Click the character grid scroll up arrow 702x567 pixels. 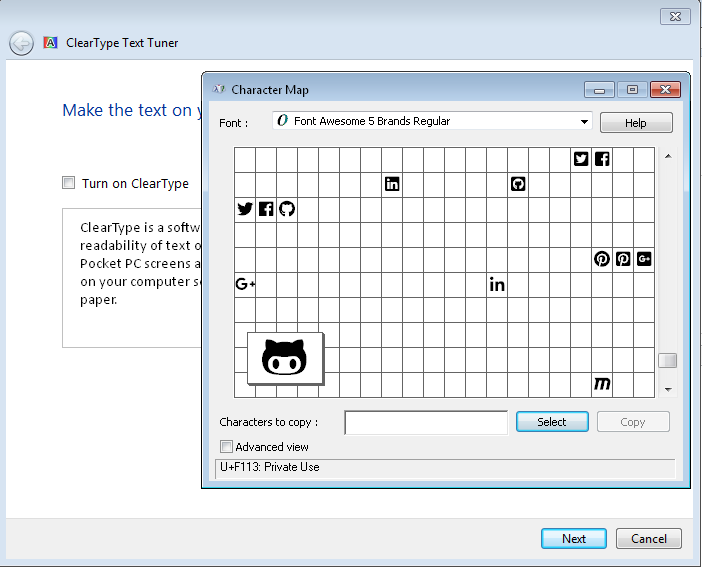[x=668, y=156]
